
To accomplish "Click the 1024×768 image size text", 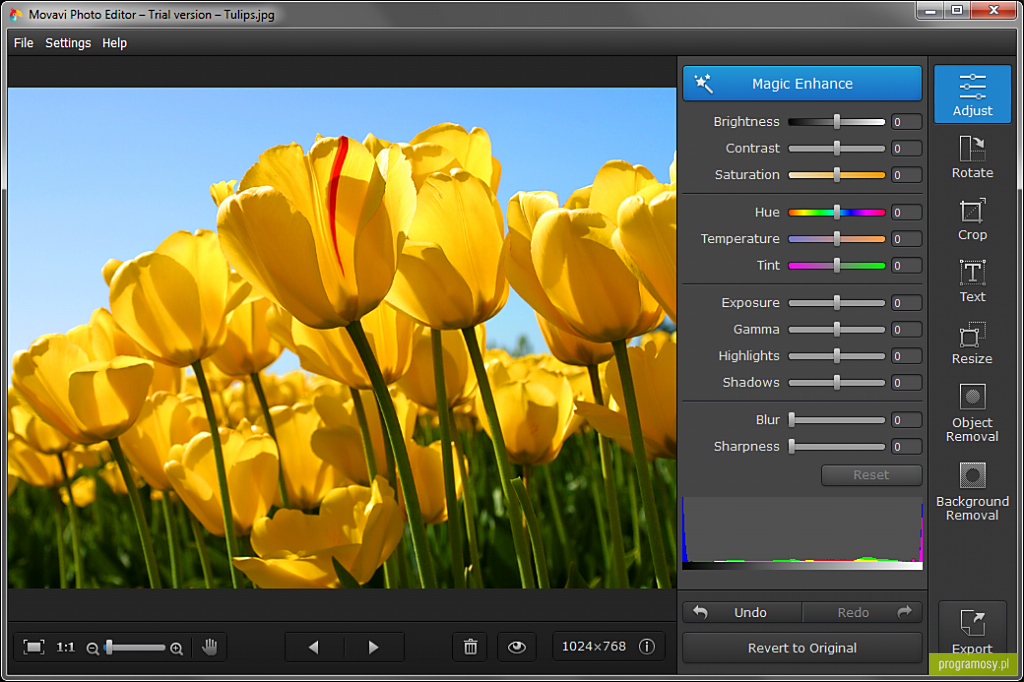I will tap(594, 646).
